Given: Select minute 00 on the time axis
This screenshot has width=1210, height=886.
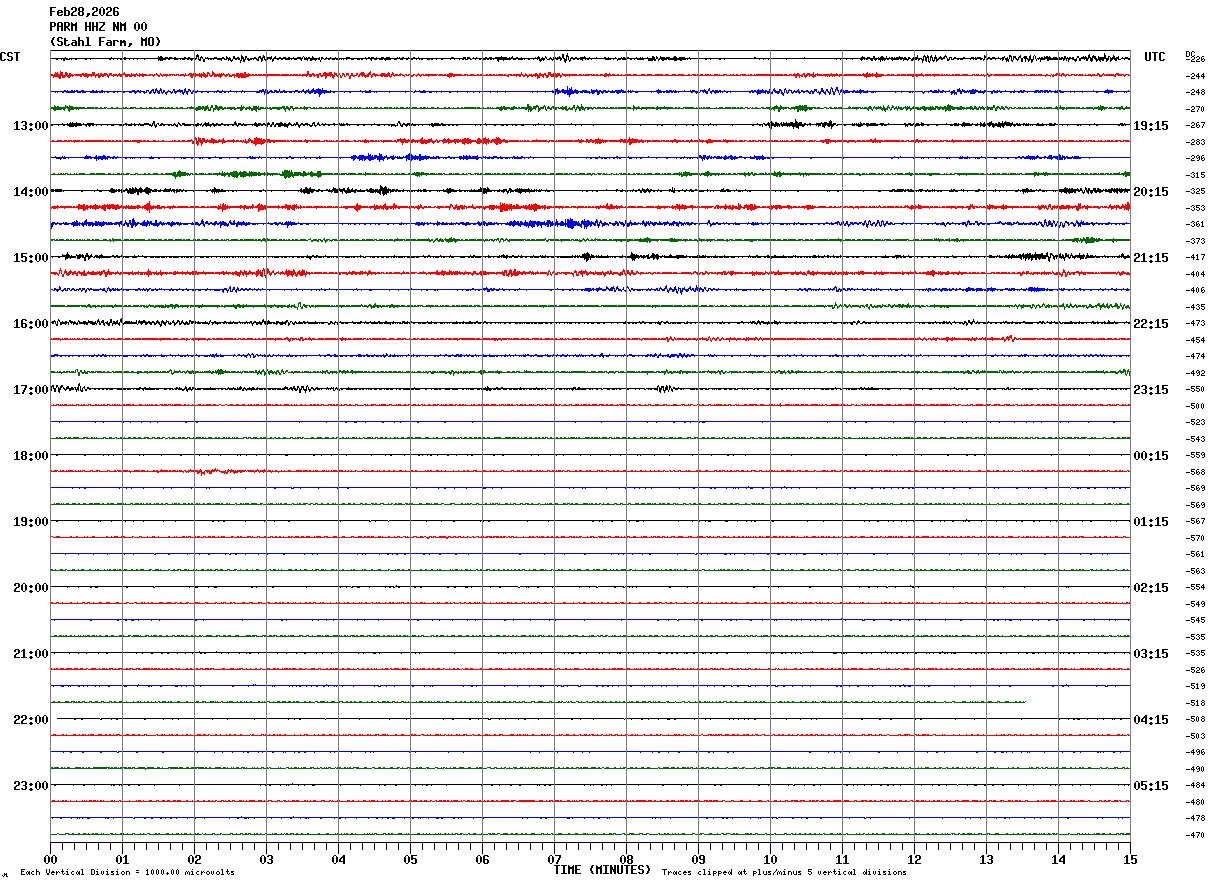Looking at the screenshot, I should [50, 859].
